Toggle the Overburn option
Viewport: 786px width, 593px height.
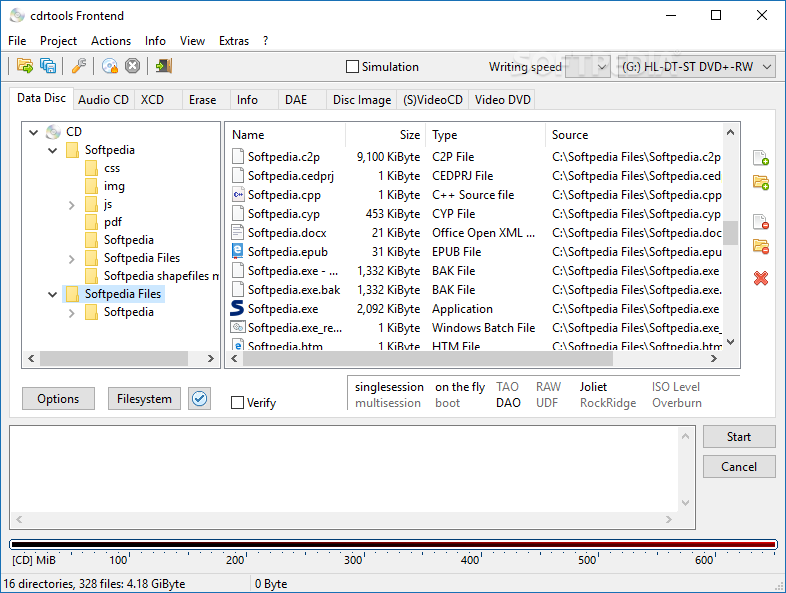pos(677,403)
